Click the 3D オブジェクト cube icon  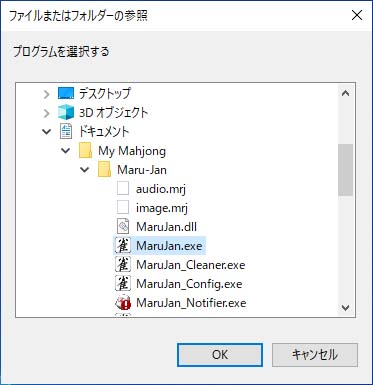tap(66, 113)
